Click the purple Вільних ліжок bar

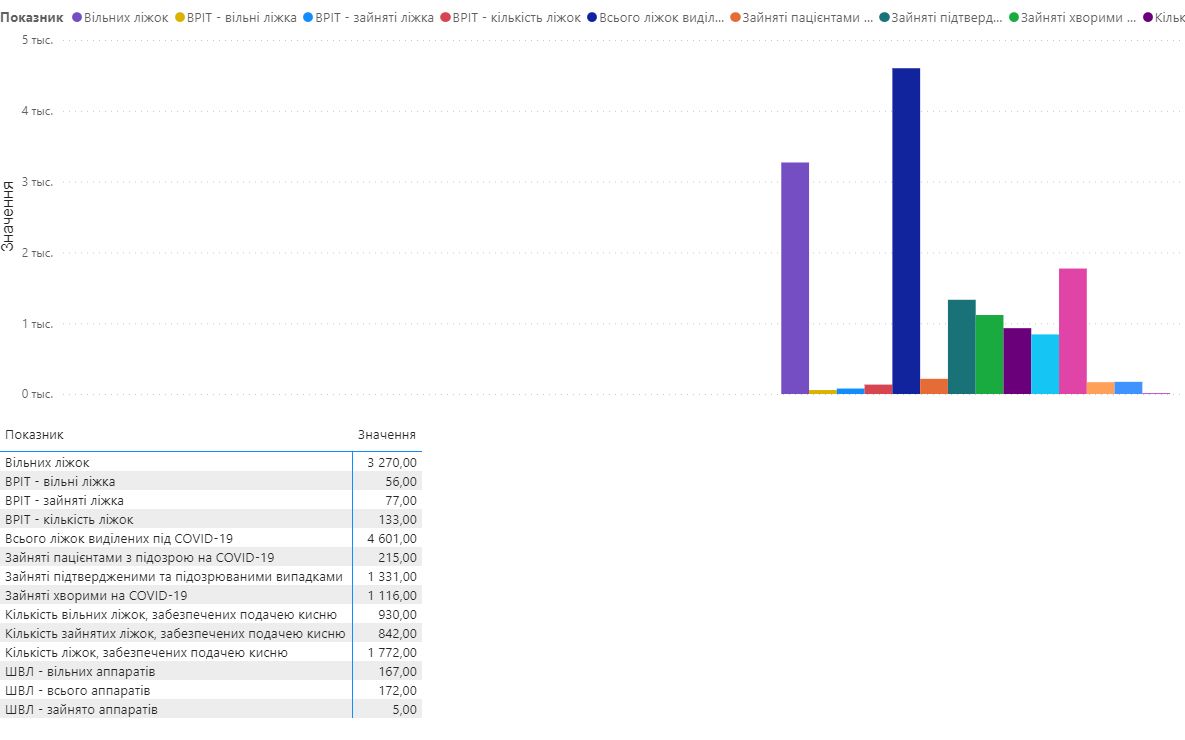pyautogui.click(x=794, y=278)
